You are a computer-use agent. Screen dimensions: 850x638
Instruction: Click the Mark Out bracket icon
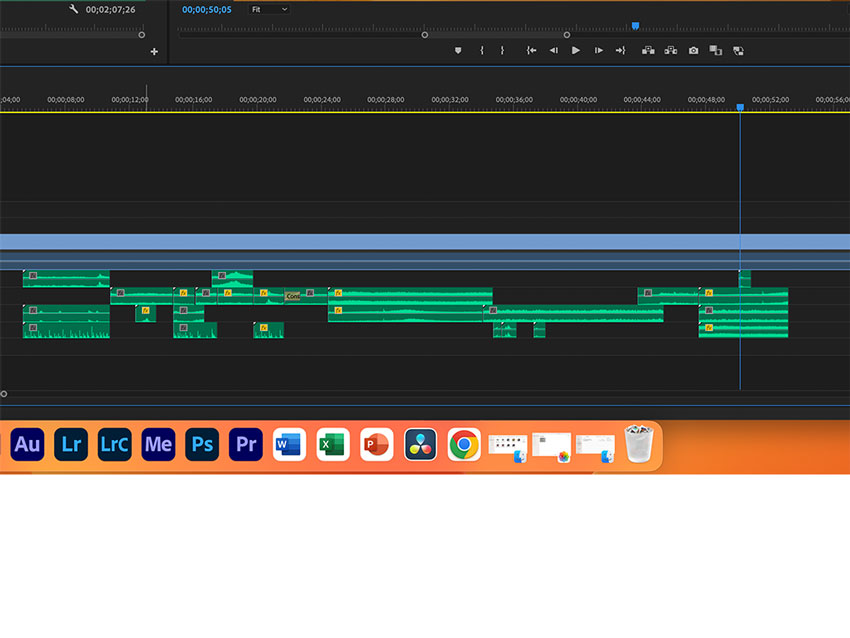point(502,50)
